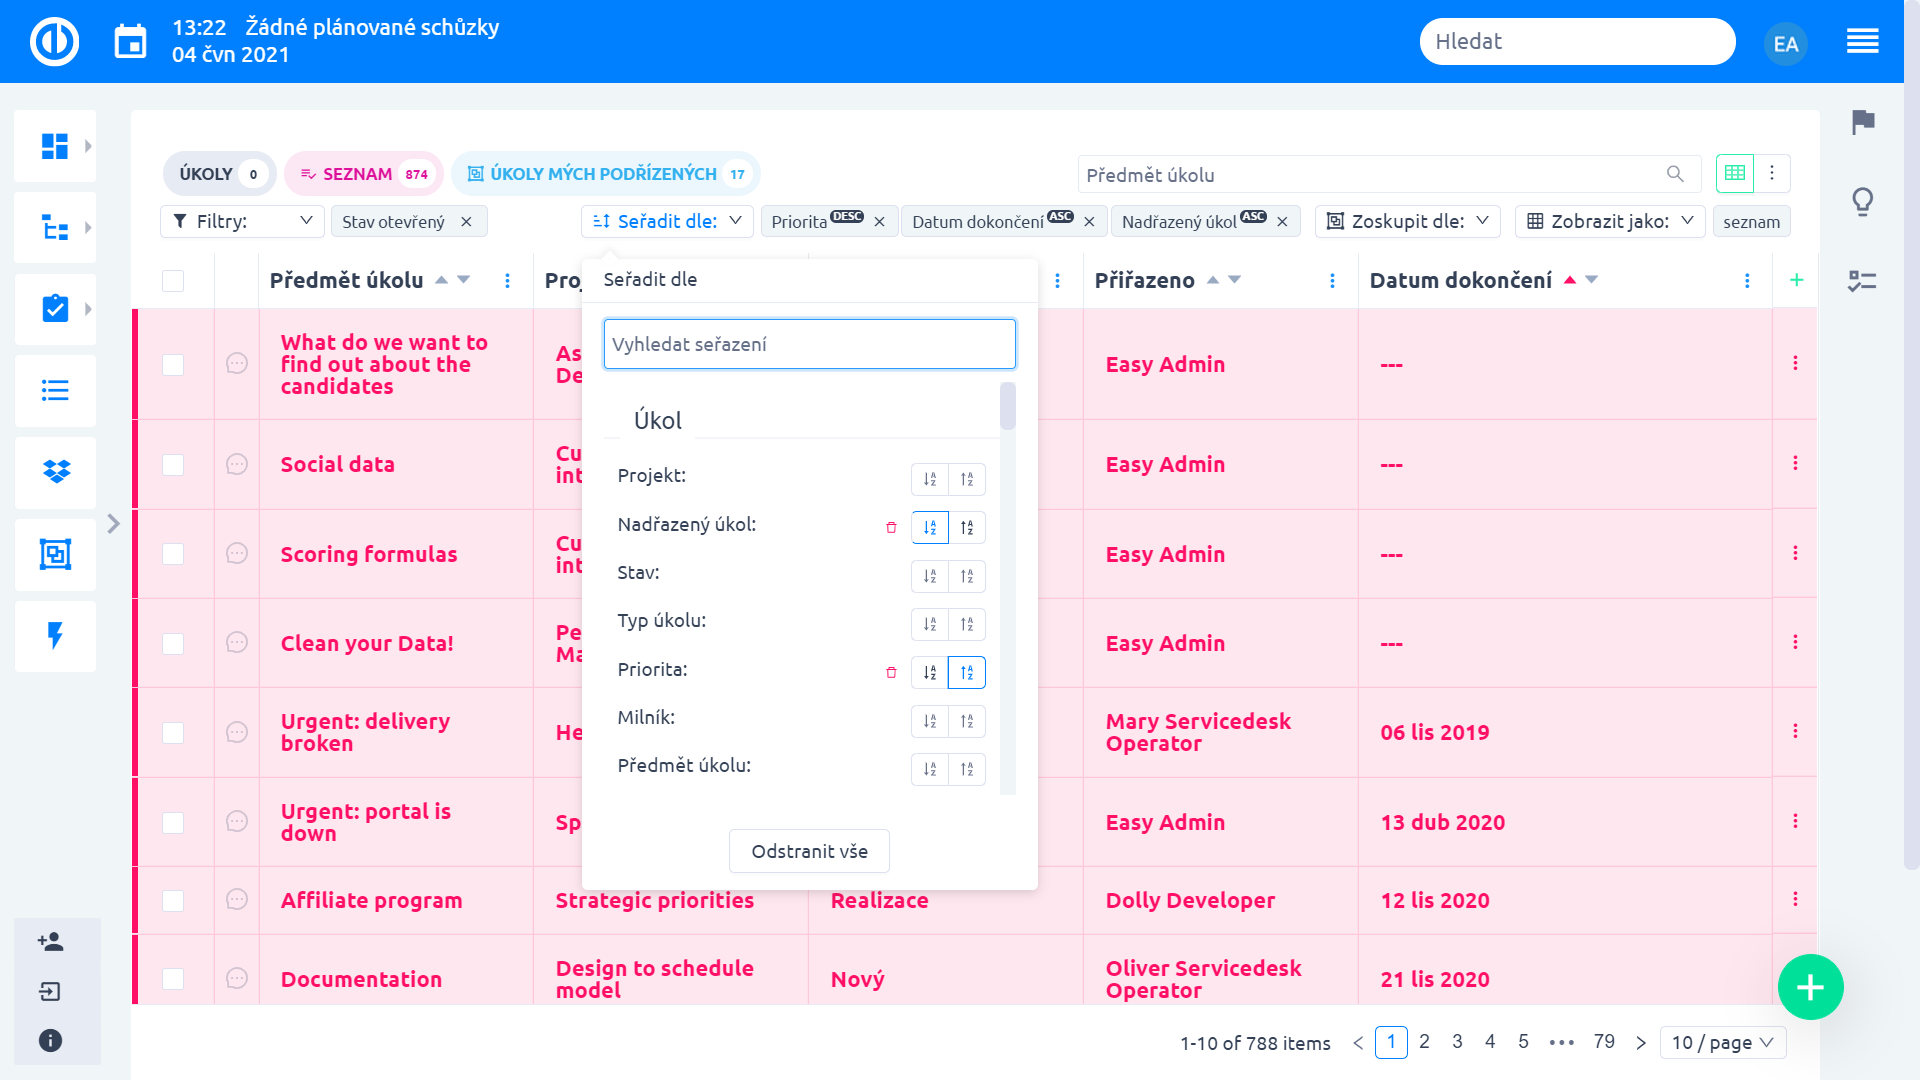
Task: Open Úkoly mých podřízených tab
Action: click(605, 174)
